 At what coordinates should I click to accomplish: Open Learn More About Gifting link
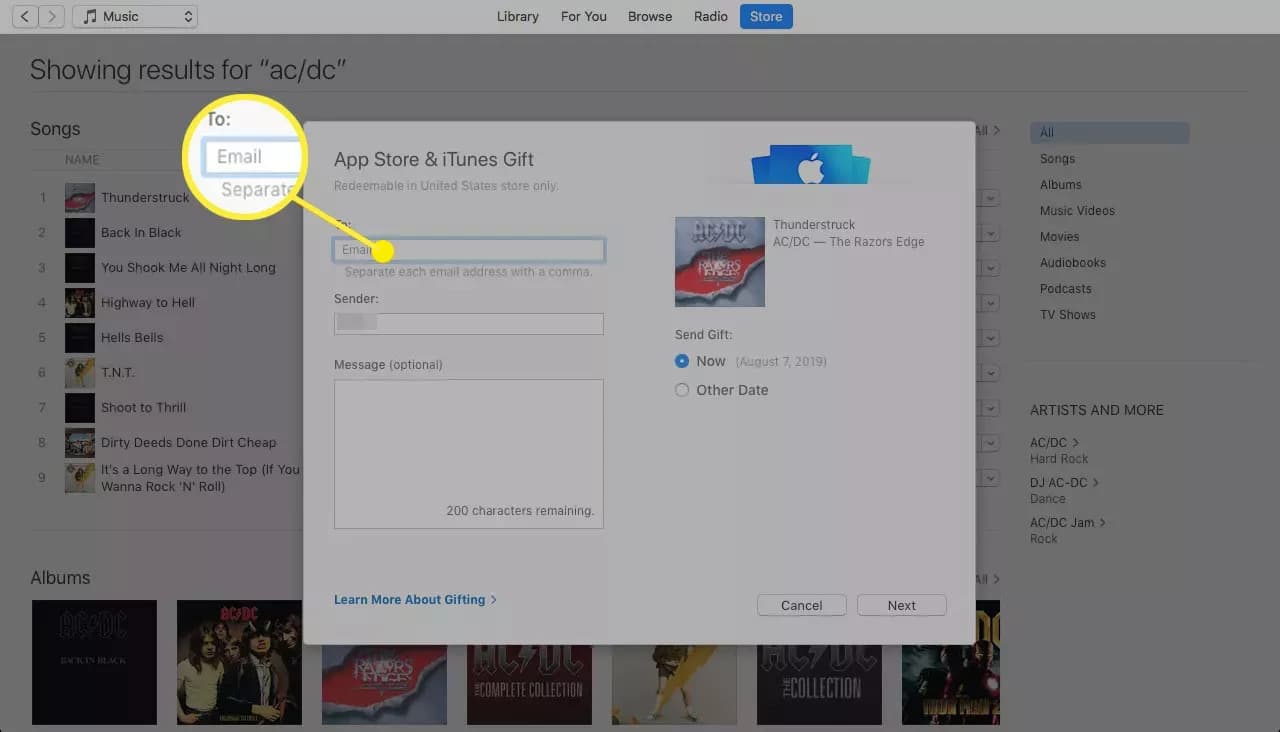[415, 599]
